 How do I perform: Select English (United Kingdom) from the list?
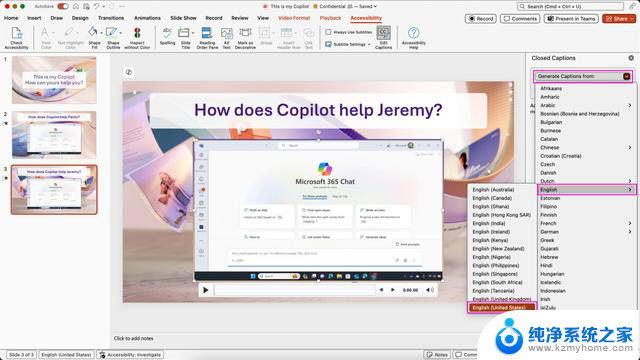tap(502, 299)
